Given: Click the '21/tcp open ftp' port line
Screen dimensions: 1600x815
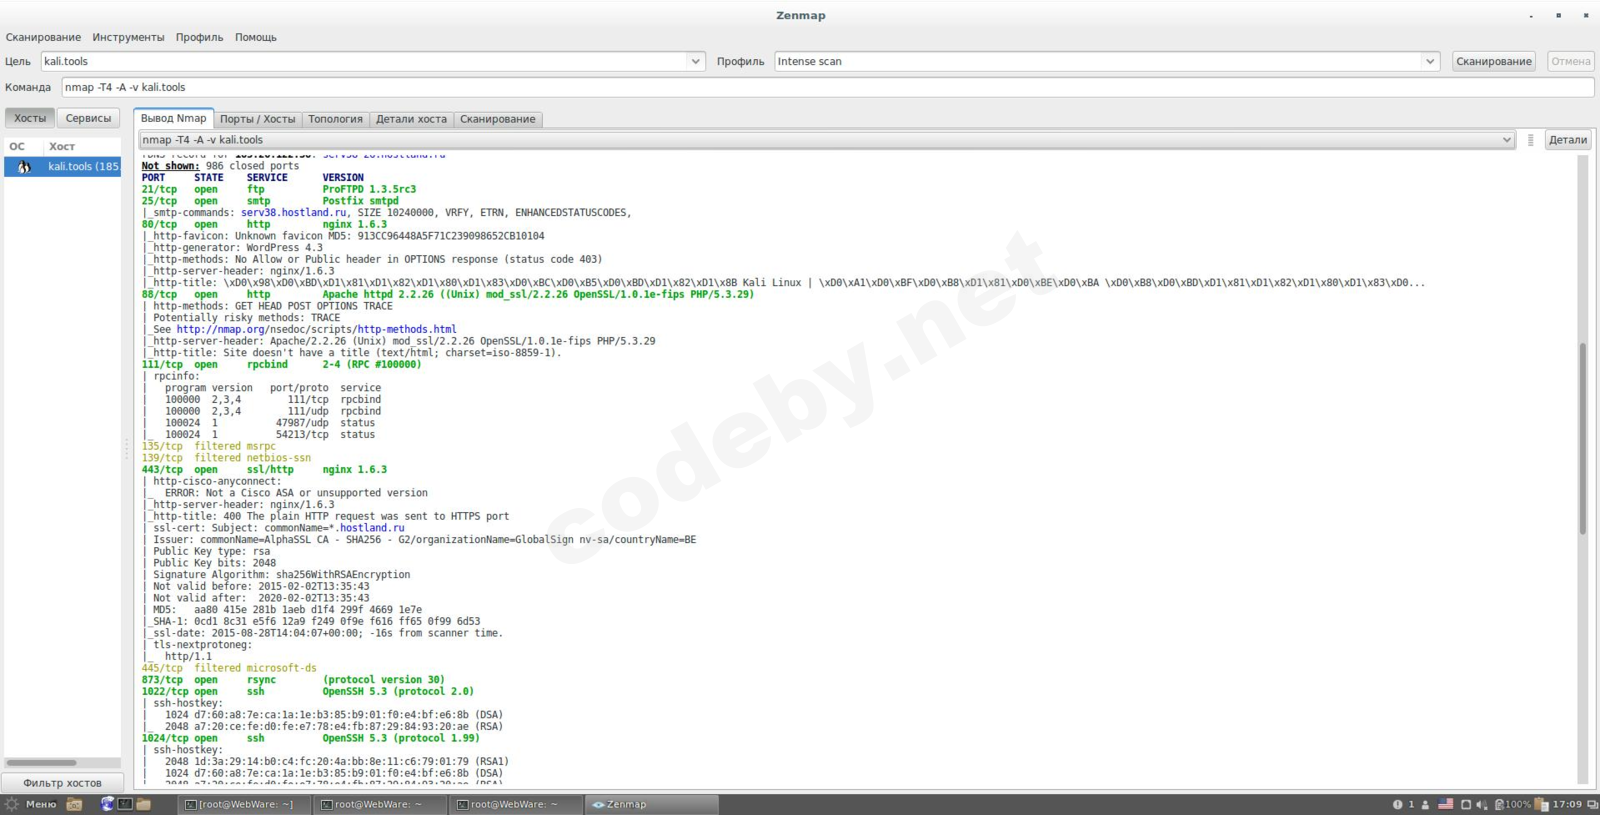Looking at the screenshot, I should tap(279, 189).
